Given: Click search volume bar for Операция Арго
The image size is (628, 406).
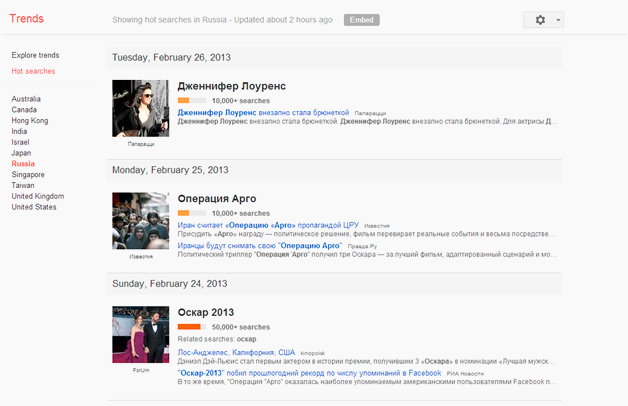Looking at the screenshot, I should coord(192,213).
